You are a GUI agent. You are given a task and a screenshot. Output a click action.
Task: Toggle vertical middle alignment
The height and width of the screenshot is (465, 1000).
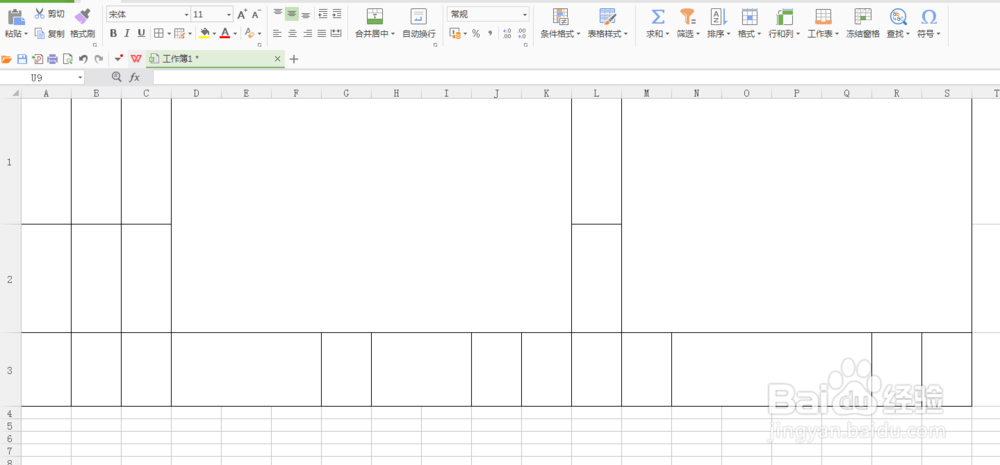pos(291,13)
